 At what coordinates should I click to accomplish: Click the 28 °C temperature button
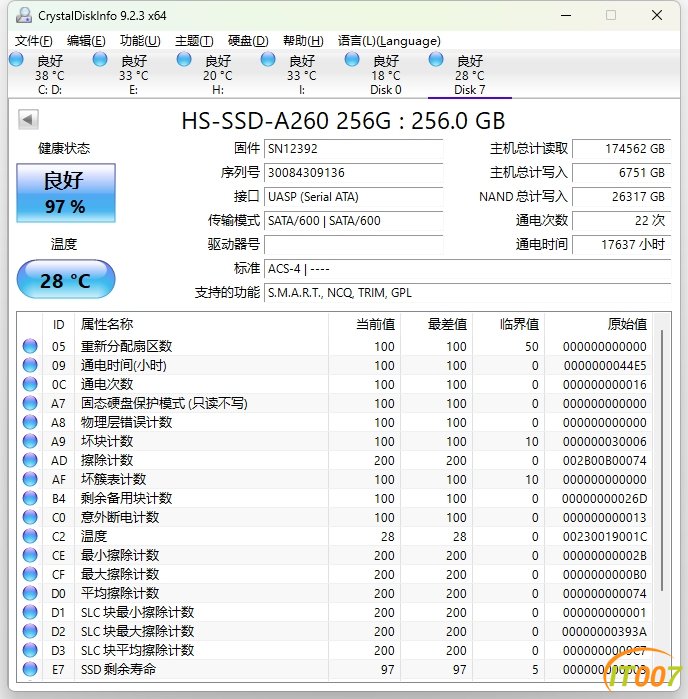(66, 280)
